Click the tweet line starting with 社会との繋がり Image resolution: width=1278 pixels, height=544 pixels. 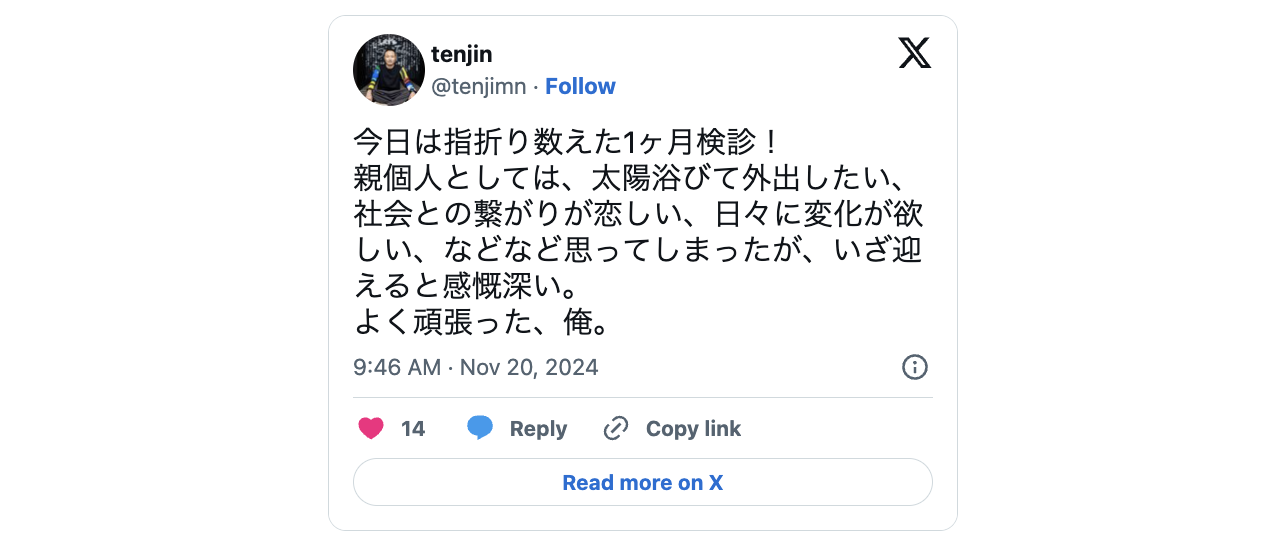[638, 214]
